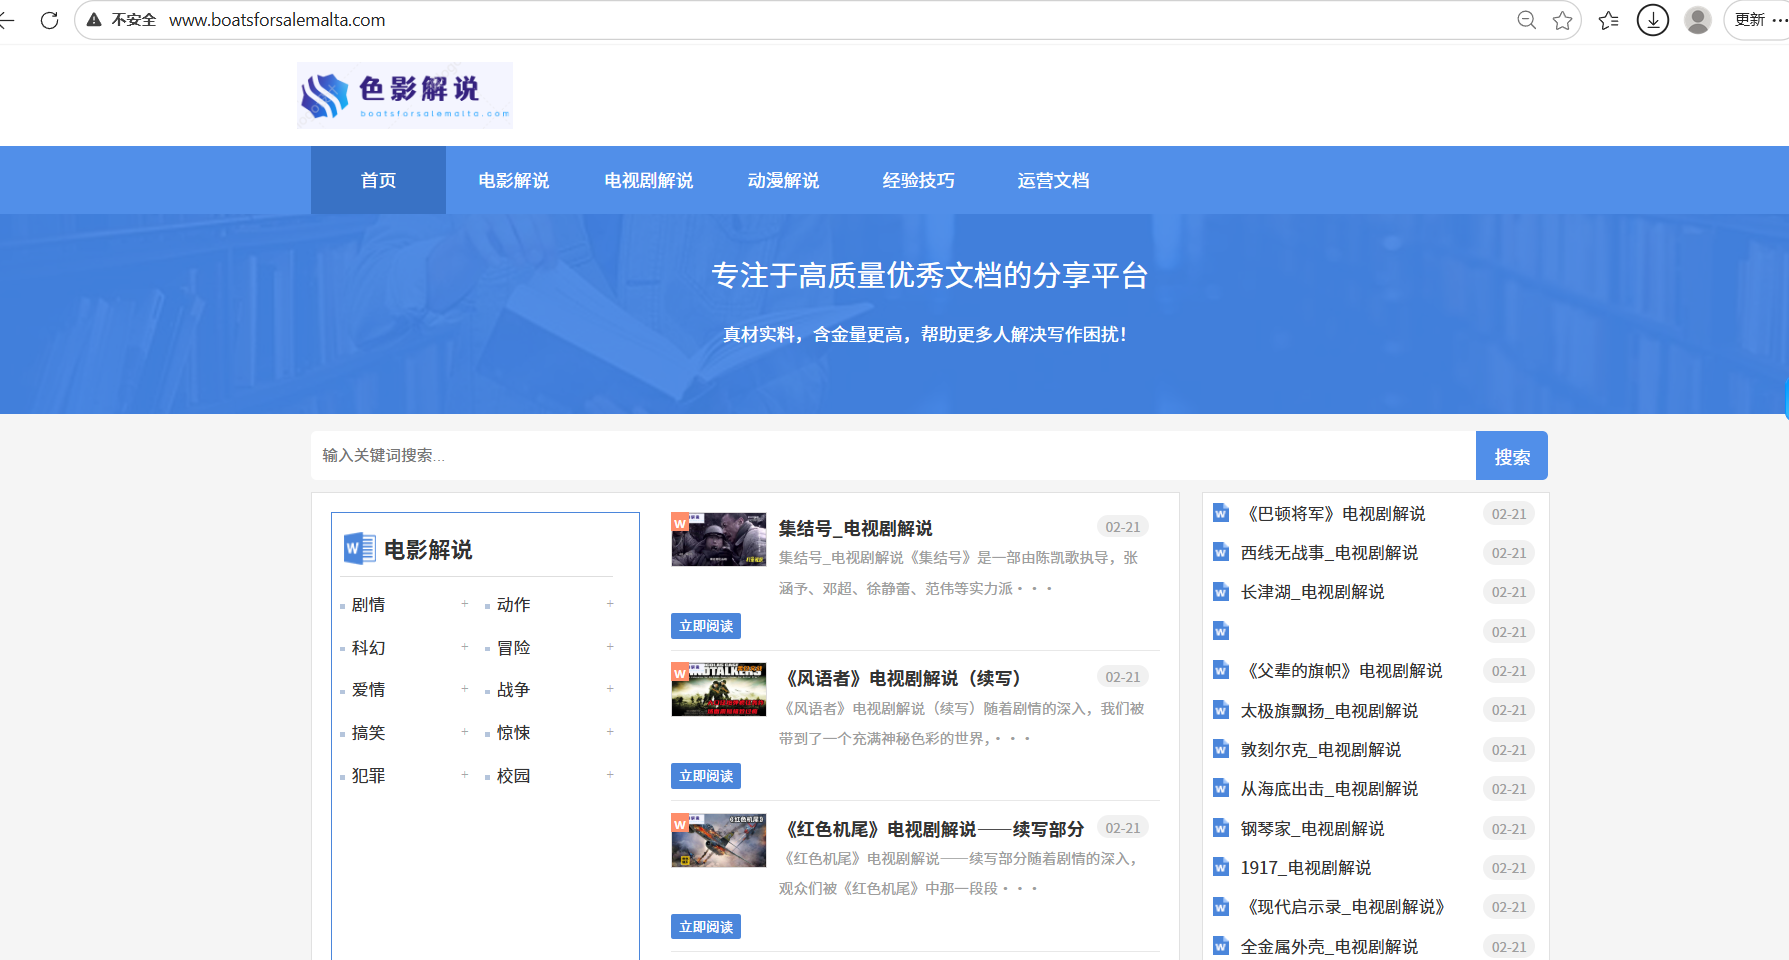The width and height of the screenshot is (1789, 960).
Task: Open the 西线无战事_电视剧解说 link
Action: (1328, 552)
